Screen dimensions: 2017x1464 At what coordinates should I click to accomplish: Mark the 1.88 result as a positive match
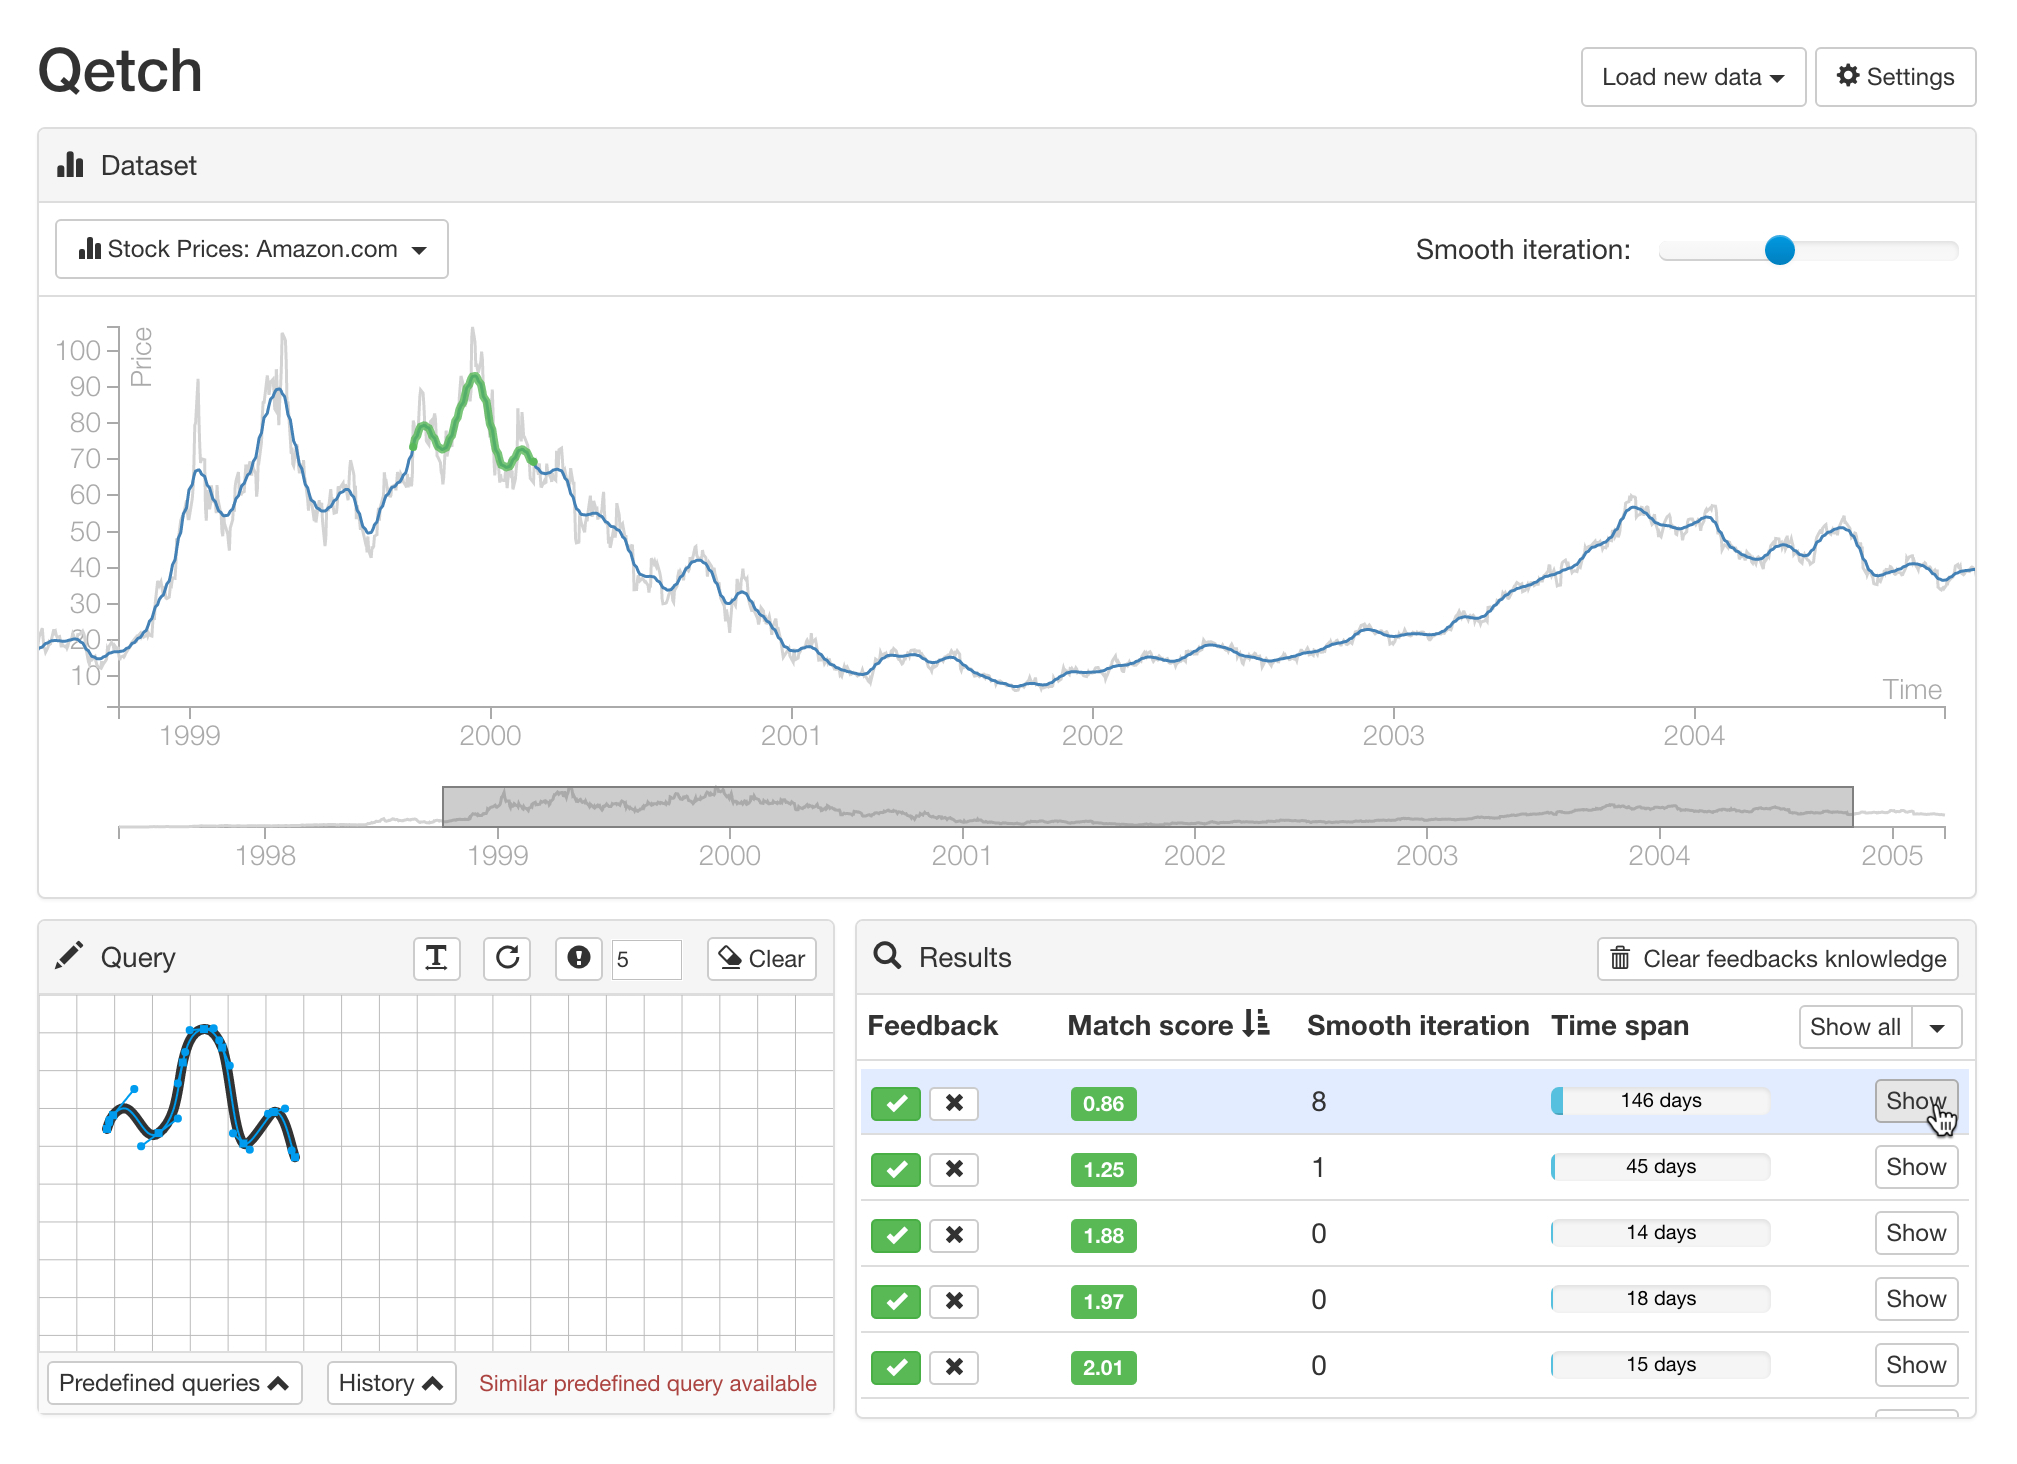[895, 1235]
